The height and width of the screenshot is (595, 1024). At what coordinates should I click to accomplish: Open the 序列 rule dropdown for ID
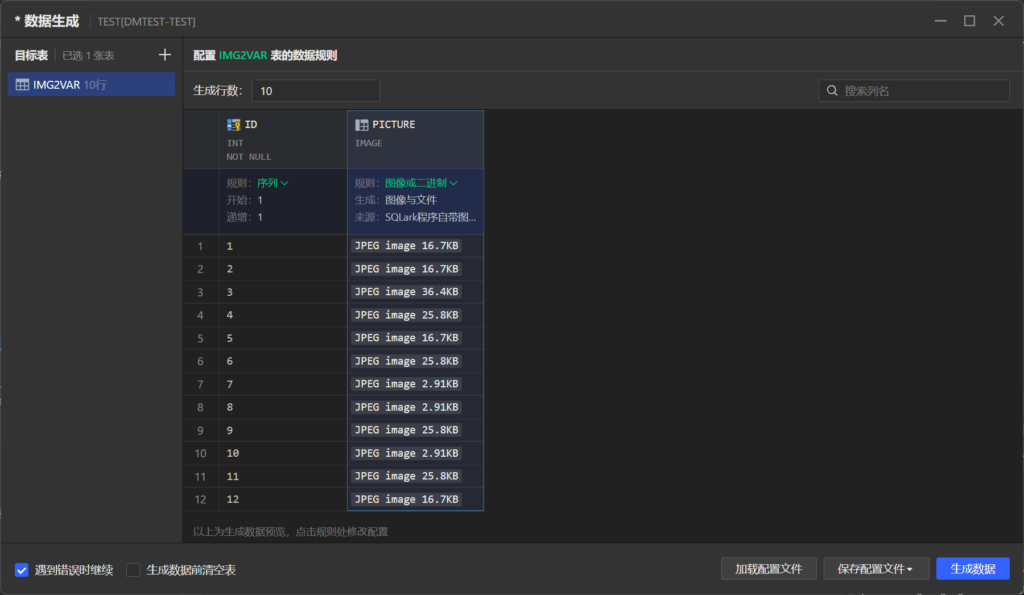pos(272,183)
